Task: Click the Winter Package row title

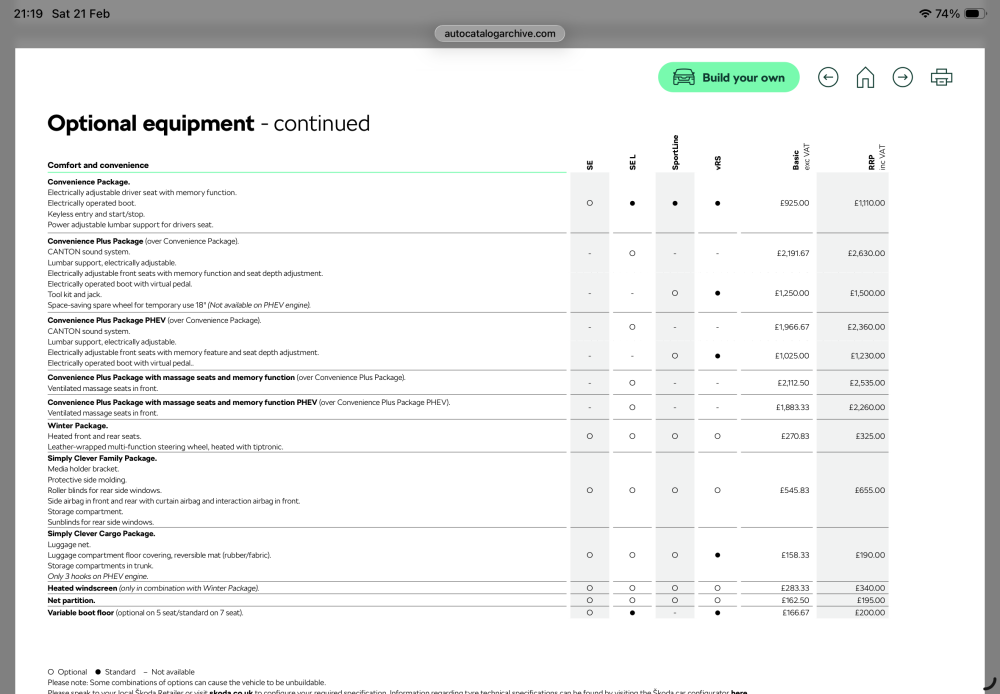Action: pos(78,425)
